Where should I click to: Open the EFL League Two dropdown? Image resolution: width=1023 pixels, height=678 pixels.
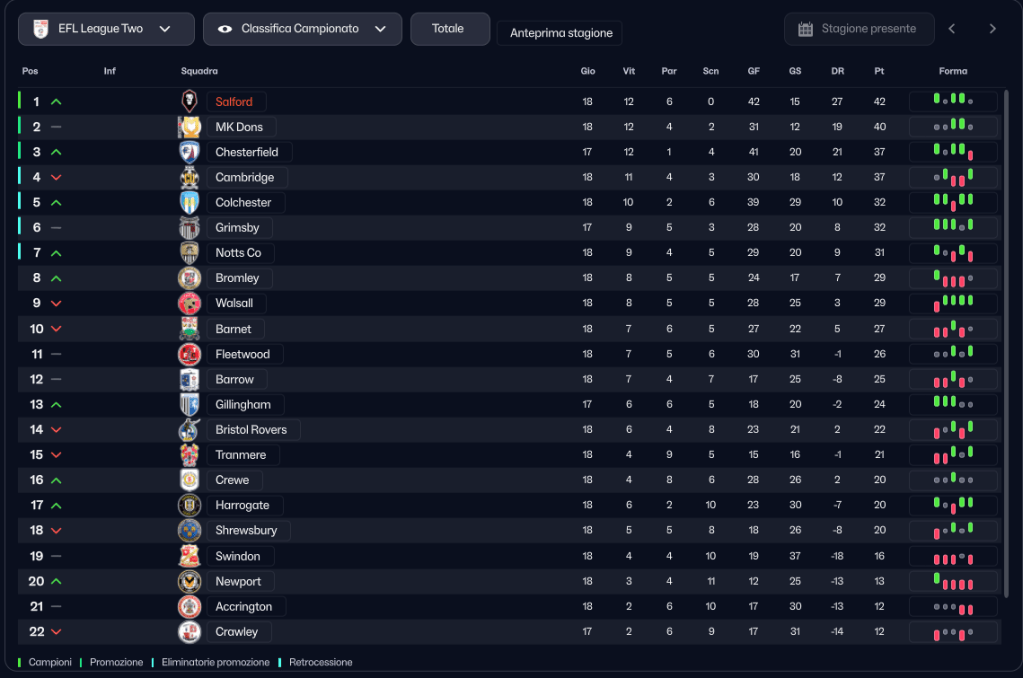106,29
